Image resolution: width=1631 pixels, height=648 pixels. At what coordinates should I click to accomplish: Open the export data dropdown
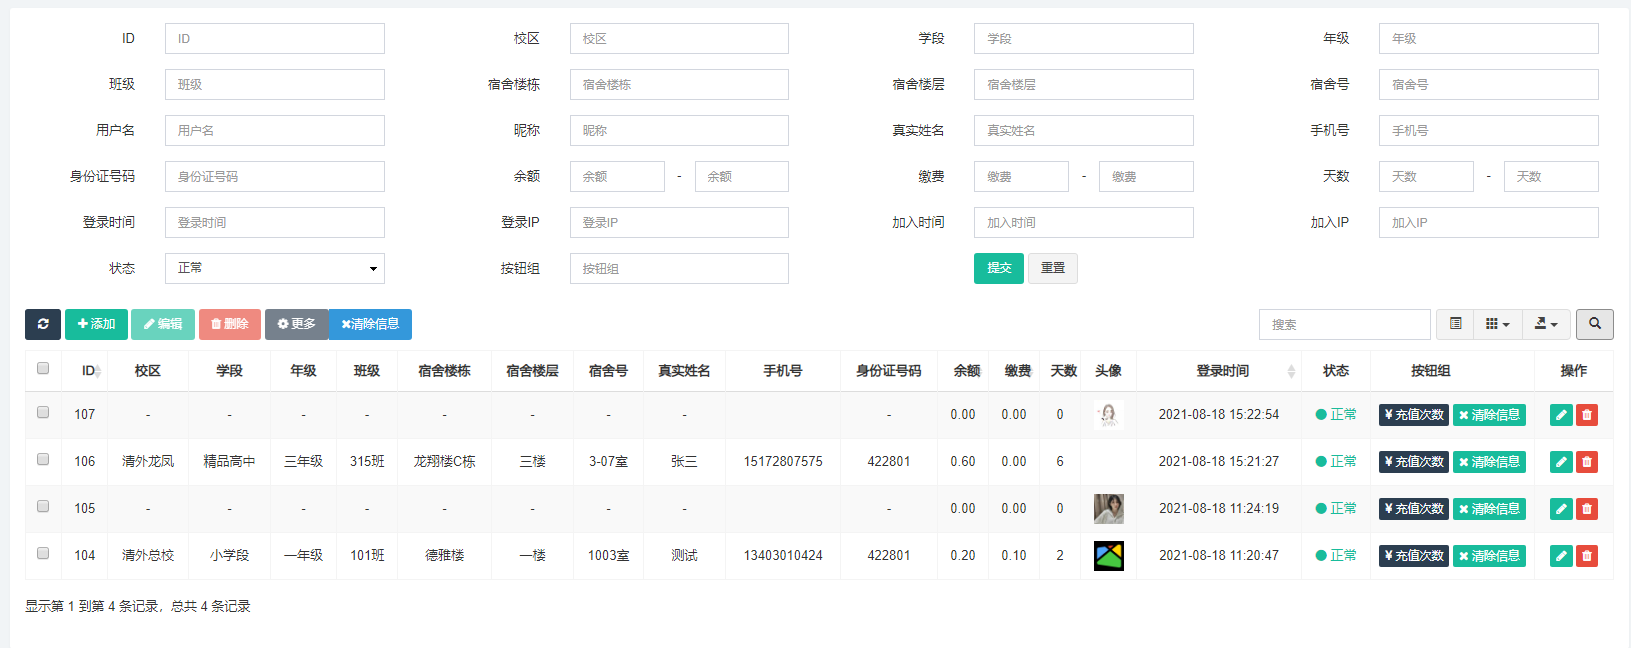tap(1546, 324)
